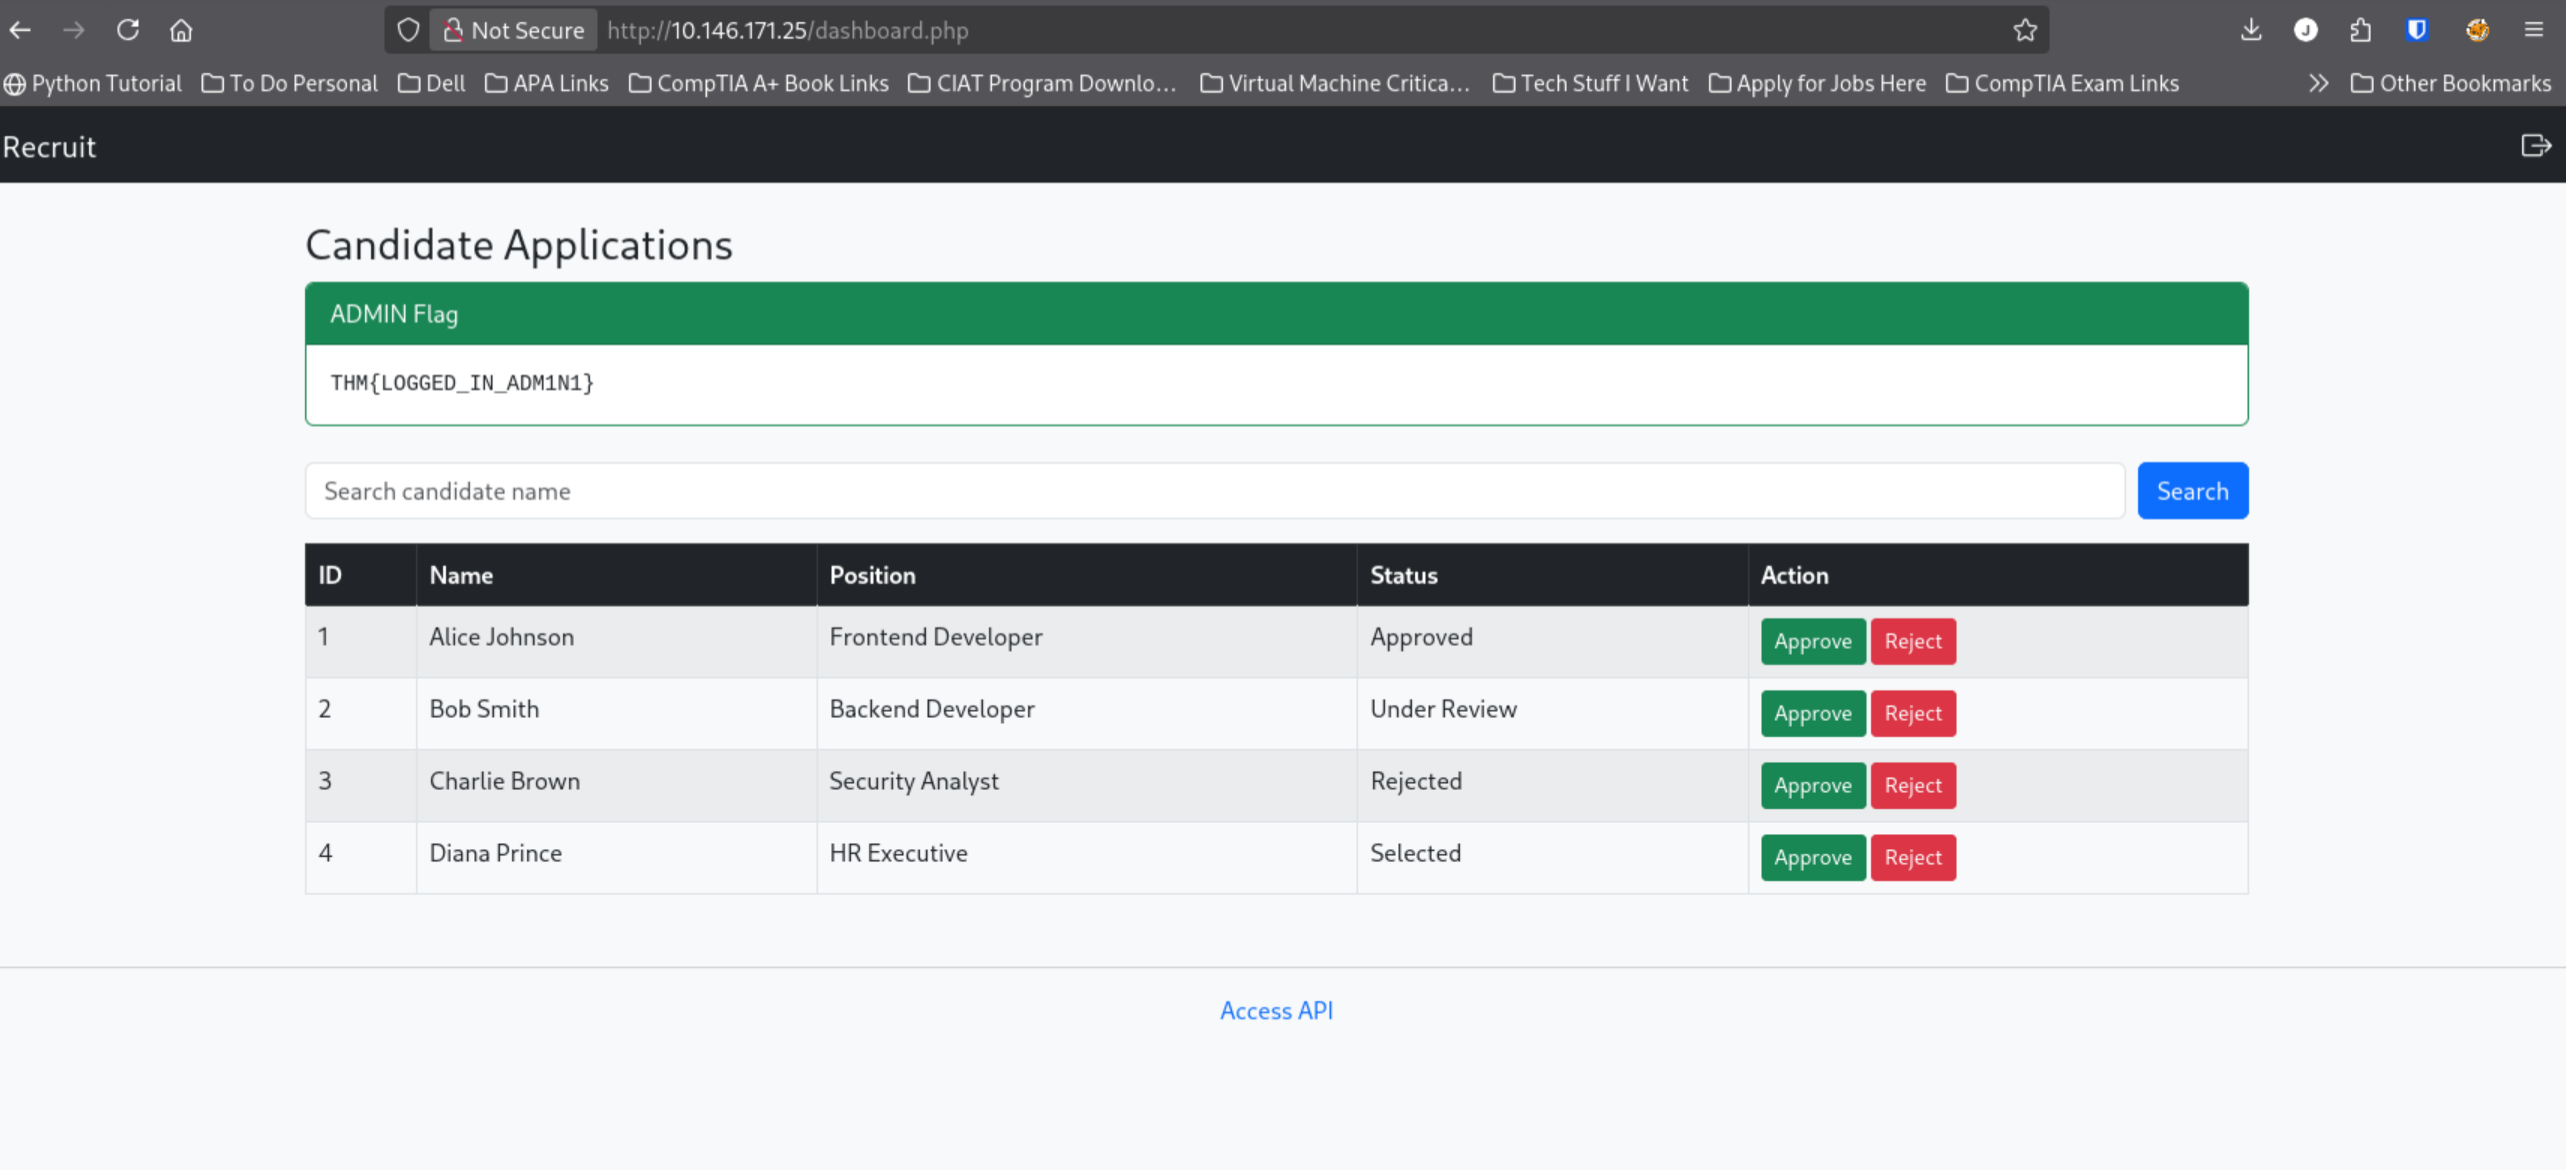Screen dimensions: 2566x1170
Task: Approve Bob Smith's application
Action: point(1813,714)
